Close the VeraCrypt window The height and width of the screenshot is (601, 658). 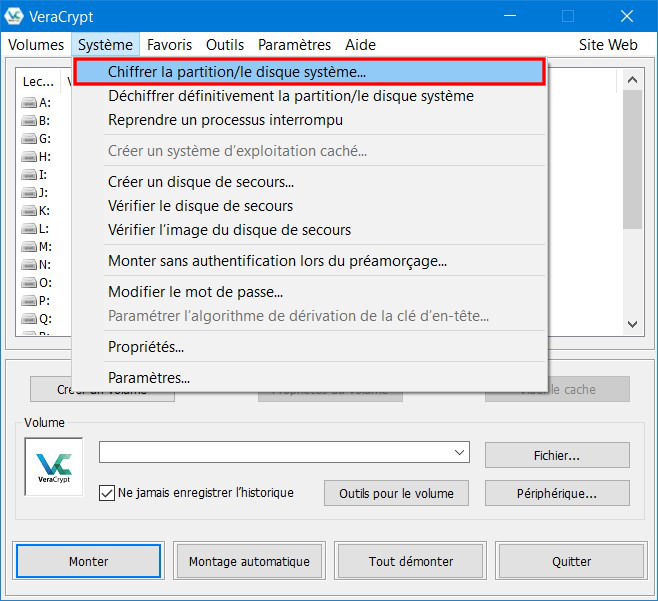(x=627, y=16)
